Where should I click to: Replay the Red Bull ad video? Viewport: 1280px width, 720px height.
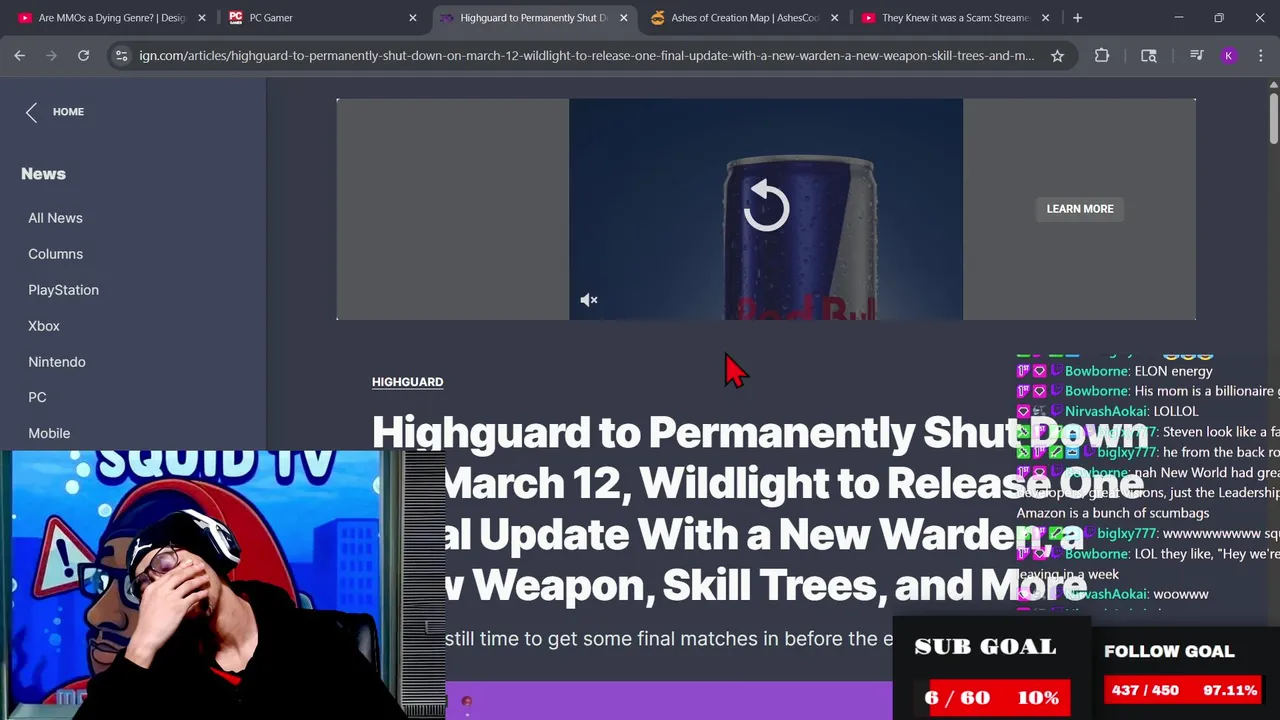766,206
